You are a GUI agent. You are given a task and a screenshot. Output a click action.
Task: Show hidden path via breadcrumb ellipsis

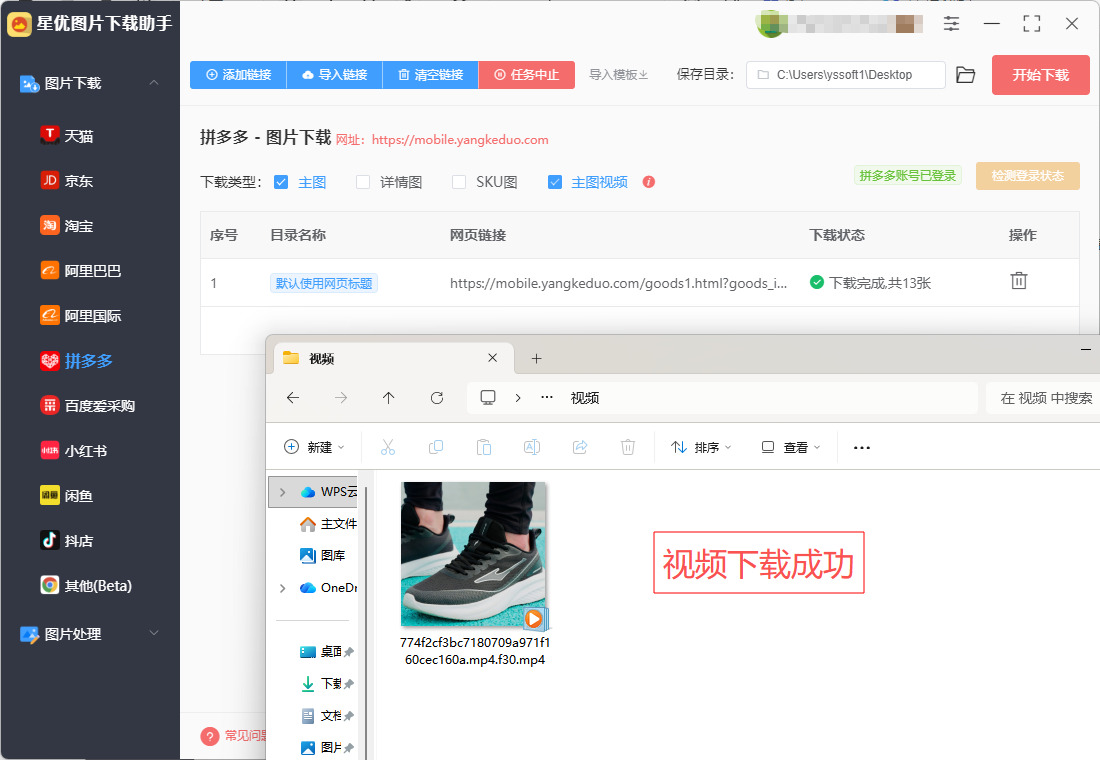[x=546, y=398]
